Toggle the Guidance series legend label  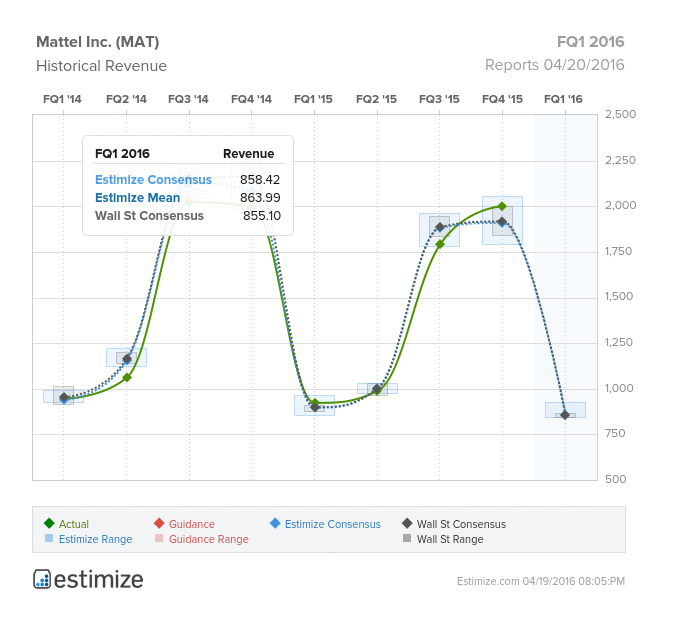(192, 524)
